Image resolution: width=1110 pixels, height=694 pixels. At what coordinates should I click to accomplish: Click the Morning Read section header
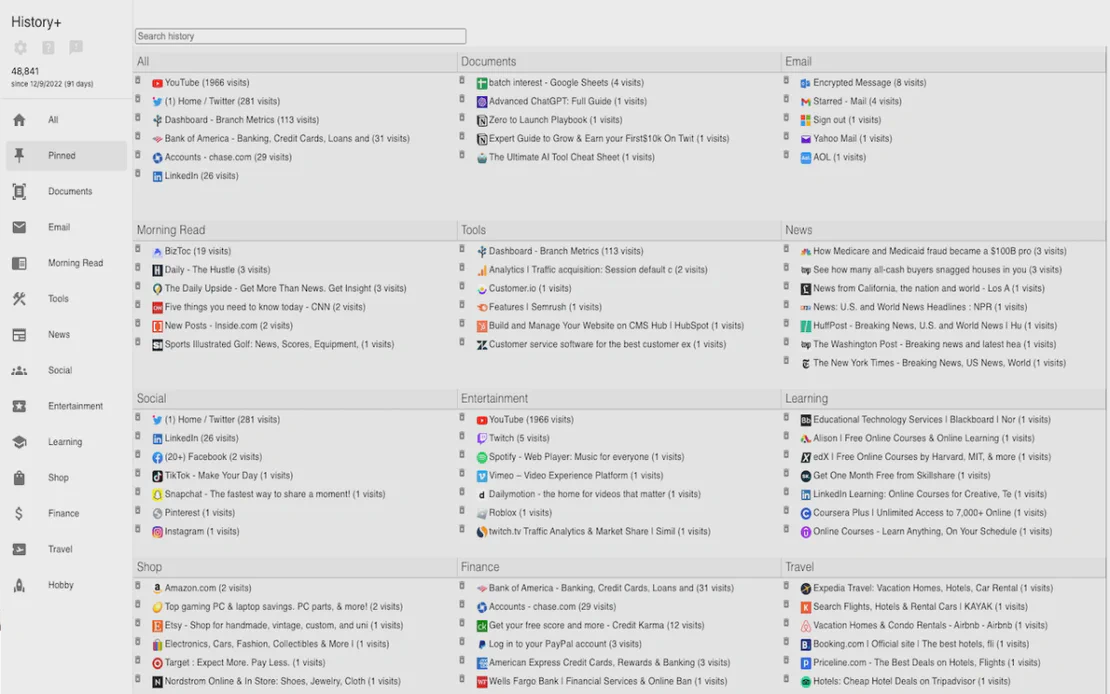[x=171, y=230]
